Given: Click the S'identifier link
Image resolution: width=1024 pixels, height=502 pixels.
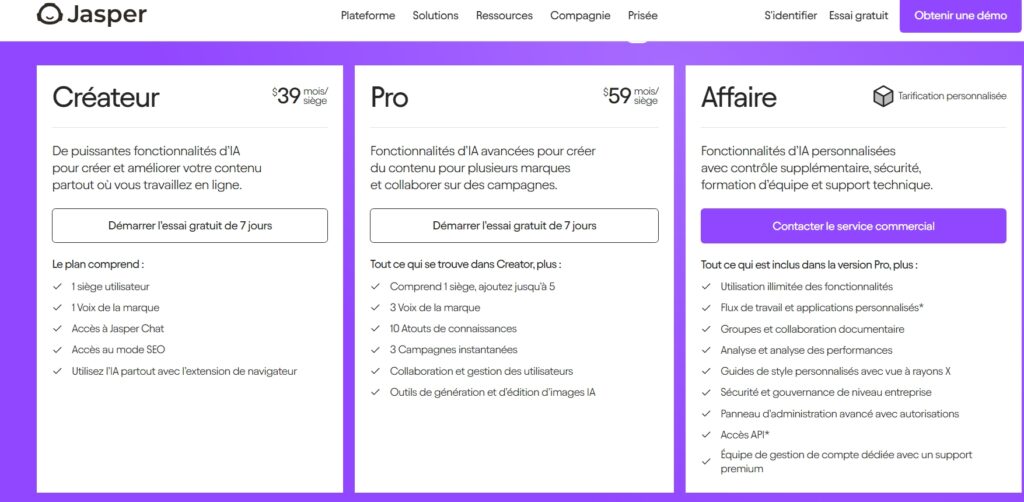Looking at the screenshot, I should pos(790,16).
